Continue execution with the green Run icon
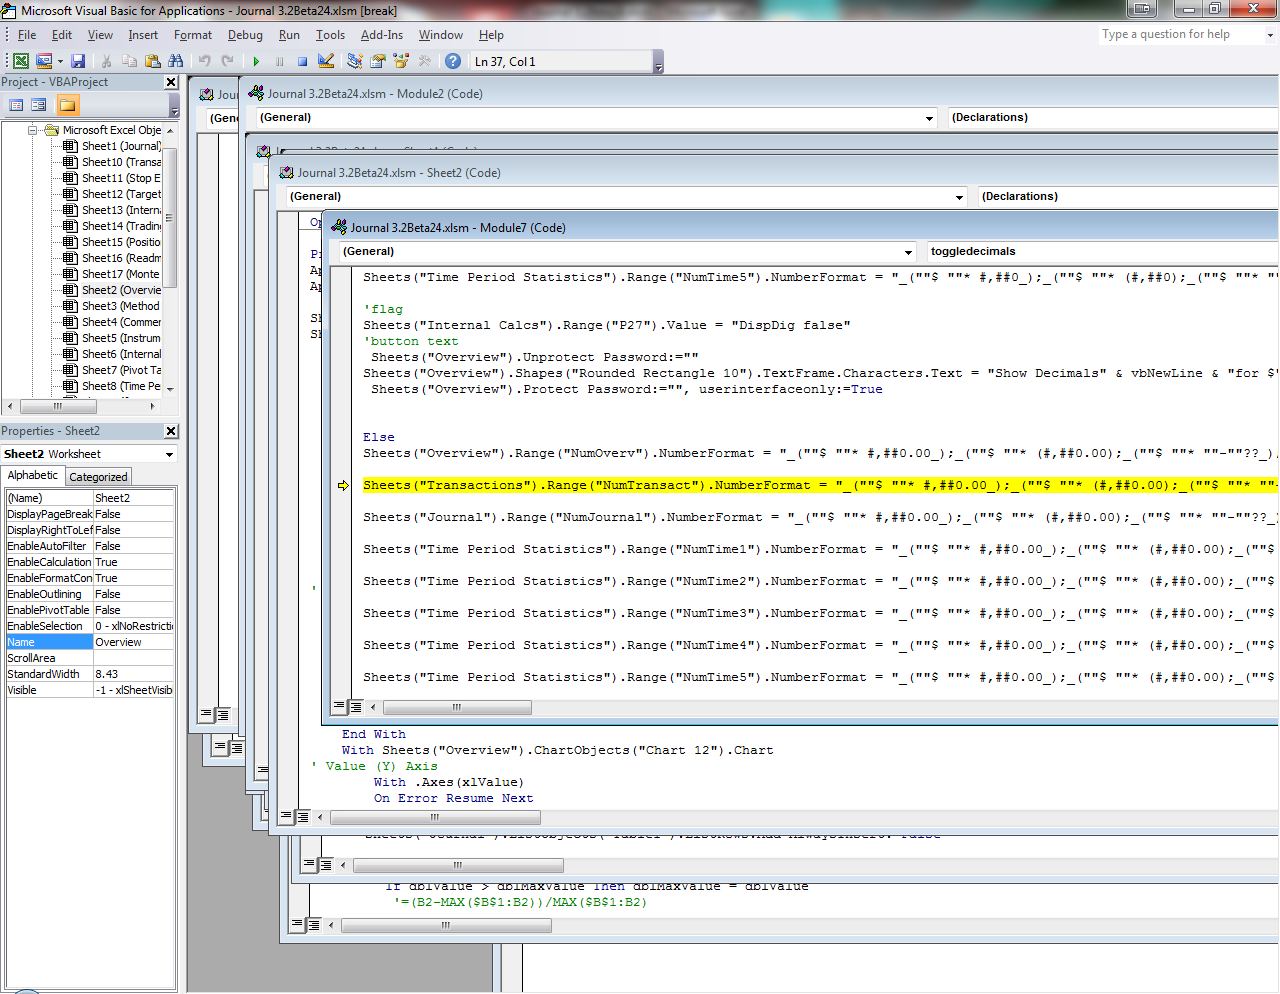The image size is (1280, 994). pos(256,61)
